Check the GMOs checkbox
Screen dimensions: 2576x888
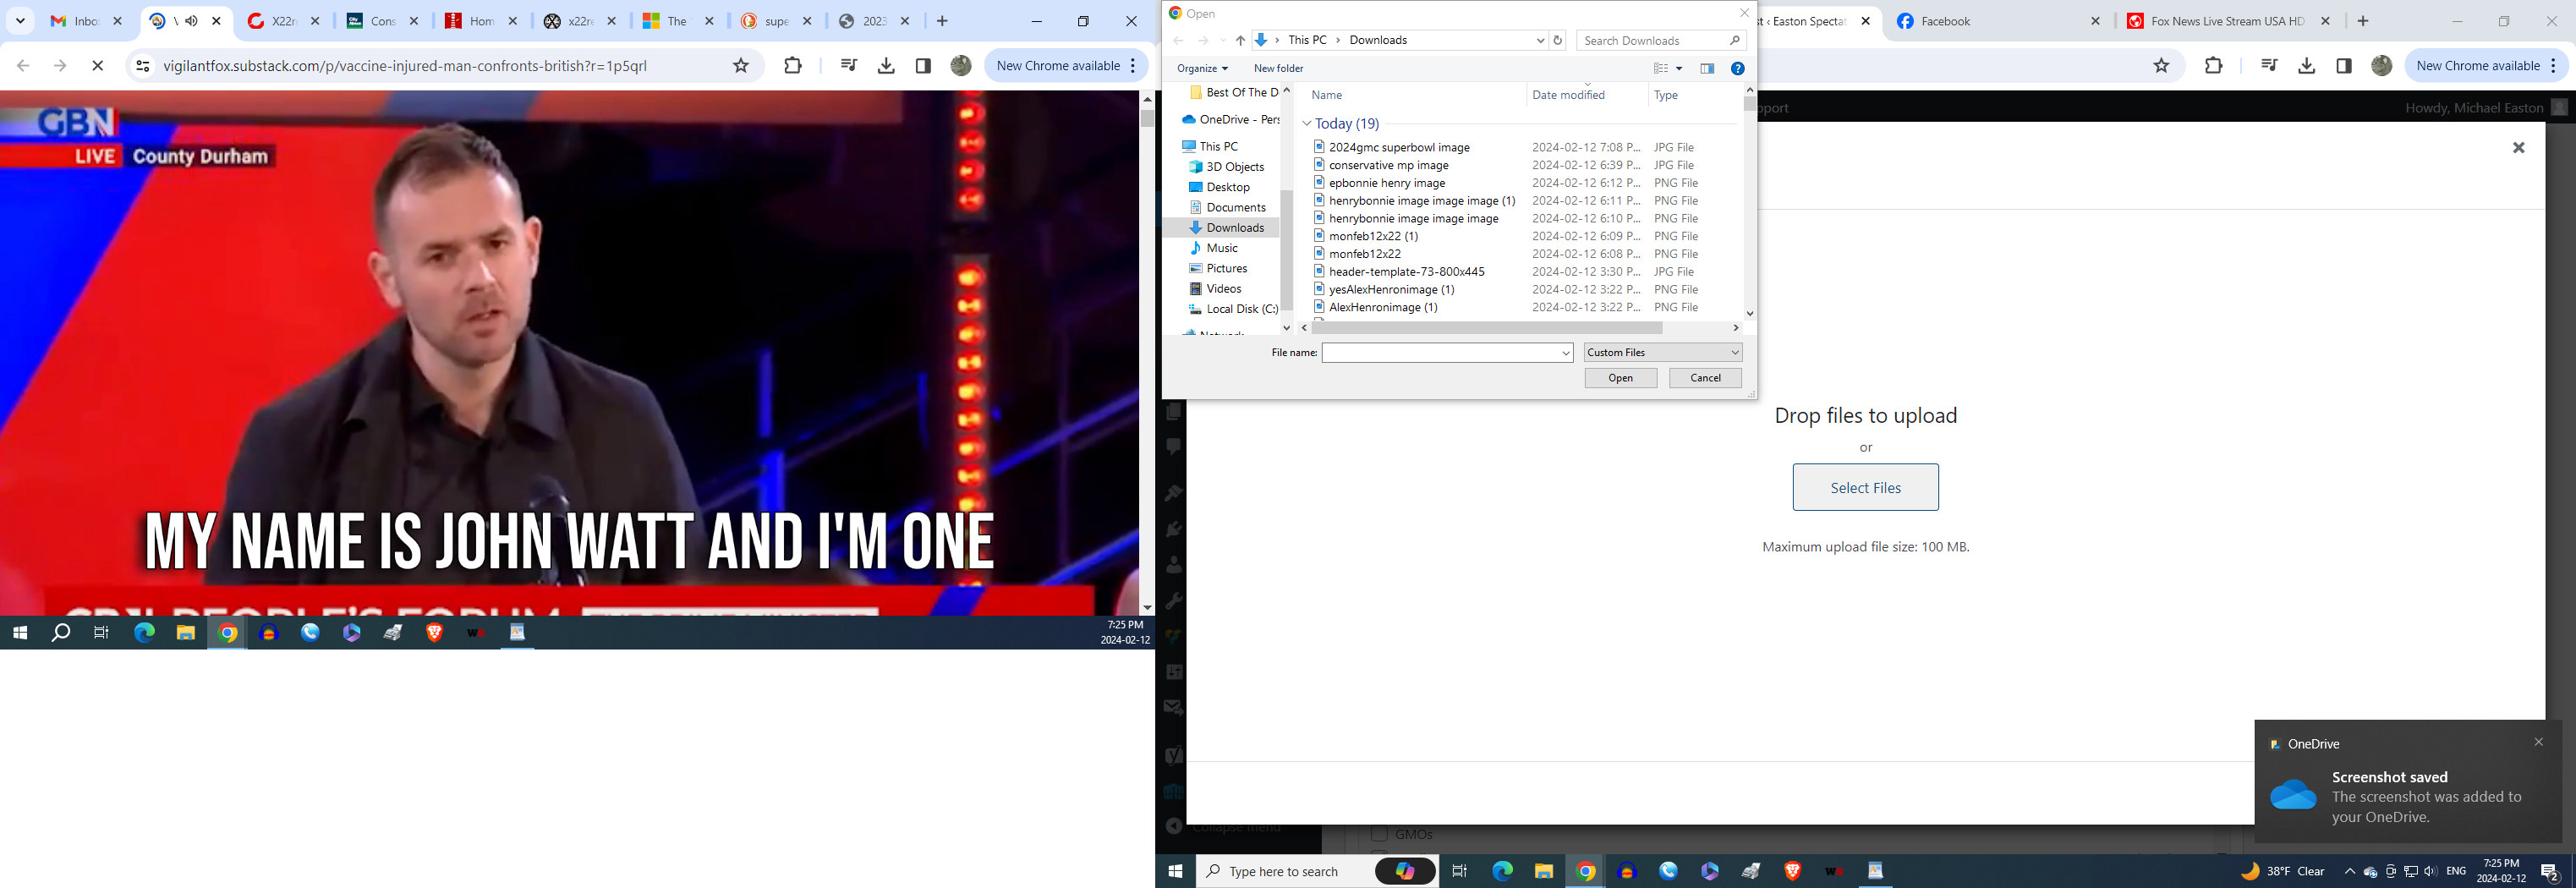pyautogui.click(x=1379, y=834)
